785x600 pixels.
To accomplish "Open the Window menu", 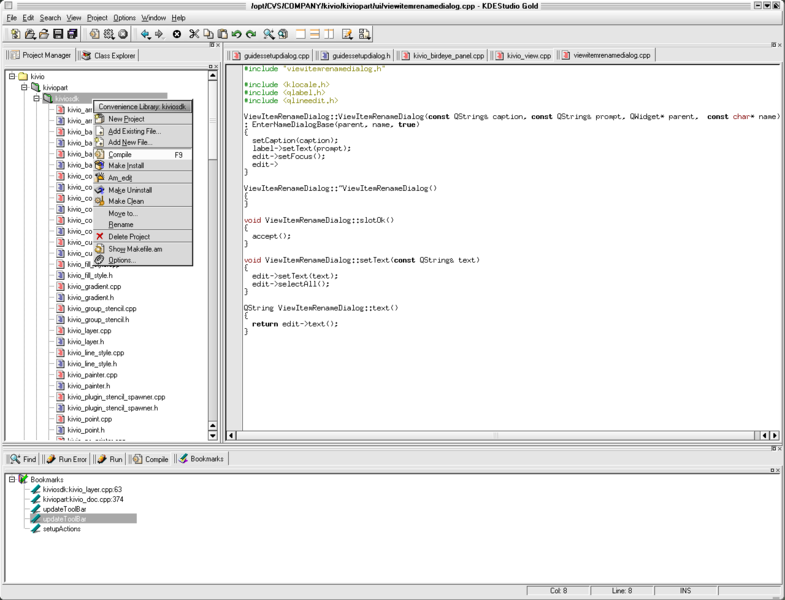I will coord(153,18).
